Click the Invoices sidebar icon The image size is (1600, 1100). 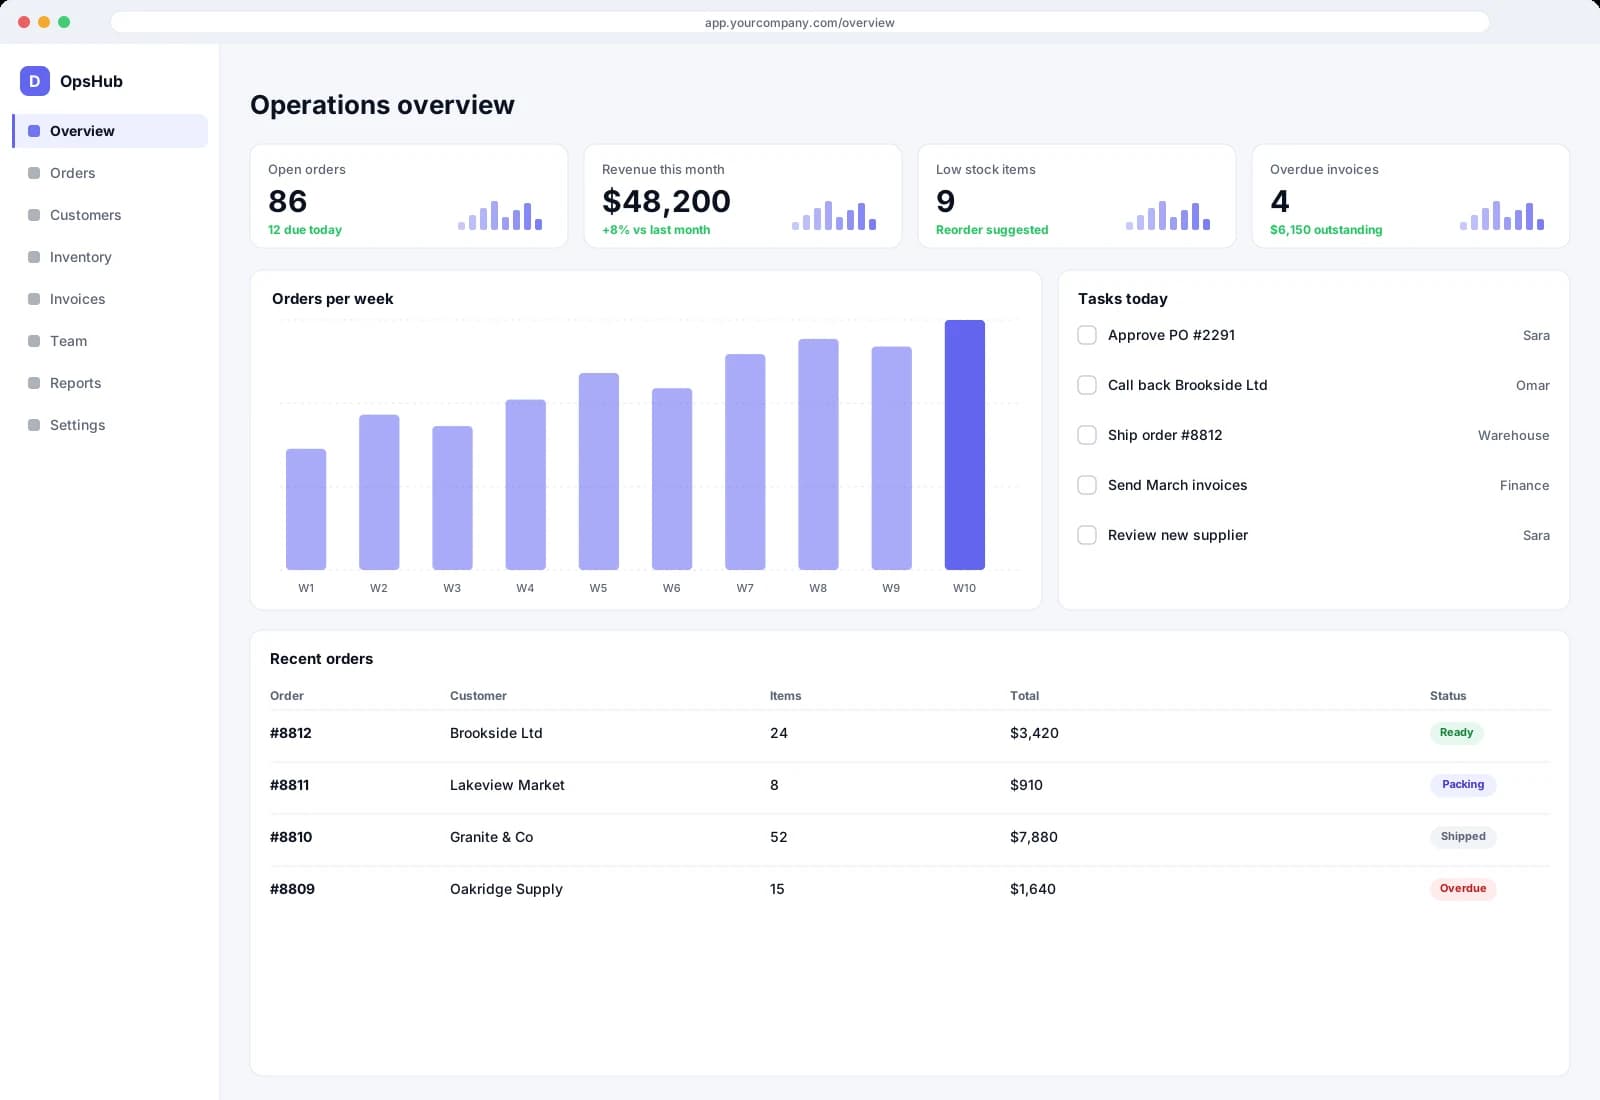(x=34, y=299)
